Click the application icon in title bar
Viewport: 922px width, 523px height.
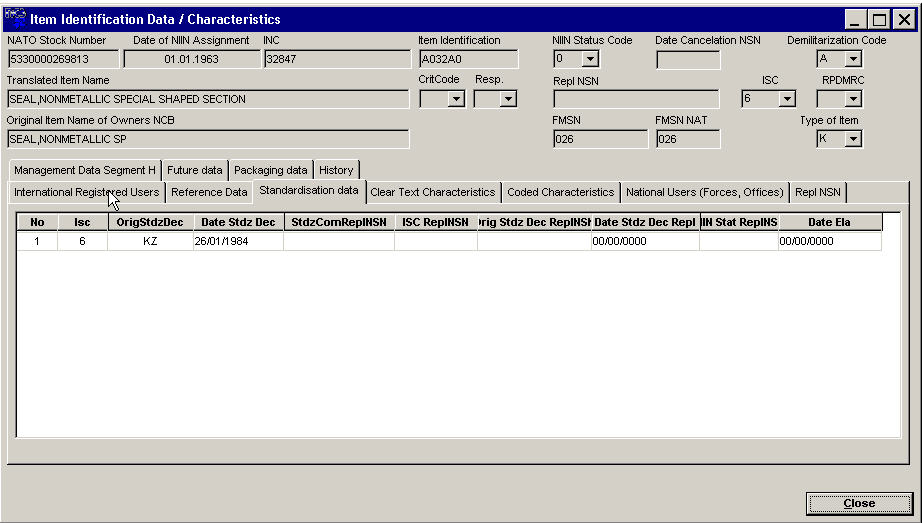coord(15,18)
